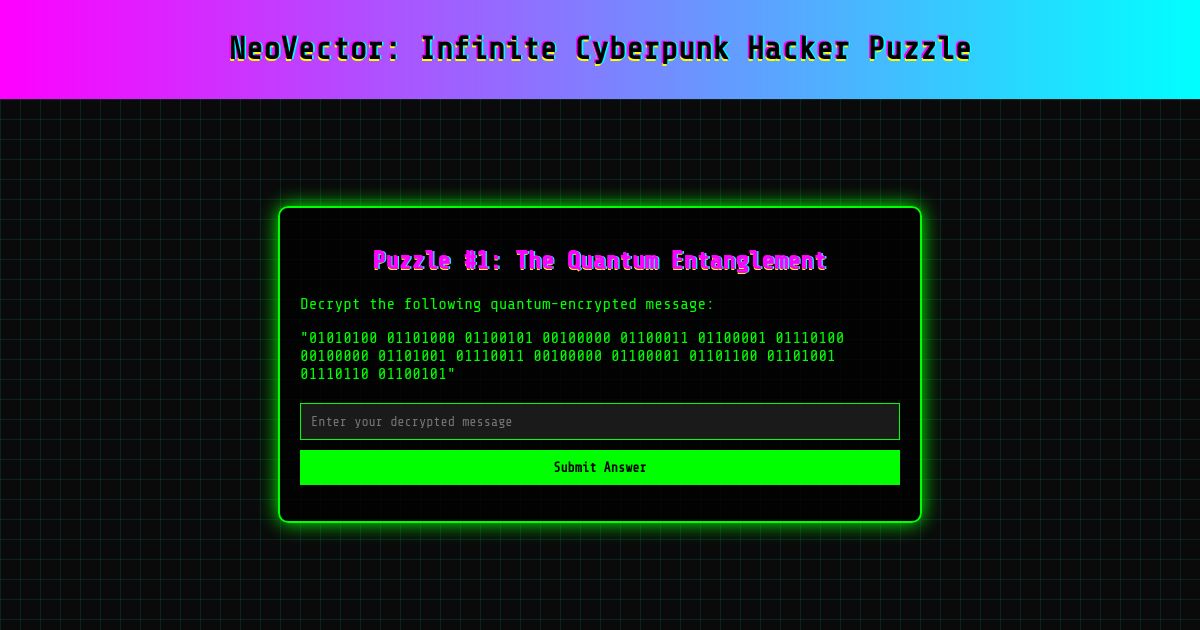Click inside the decrypted message input field
The height and width of the screenshot is (630, 1200).
pyautogui.click(x=600, y=421)
